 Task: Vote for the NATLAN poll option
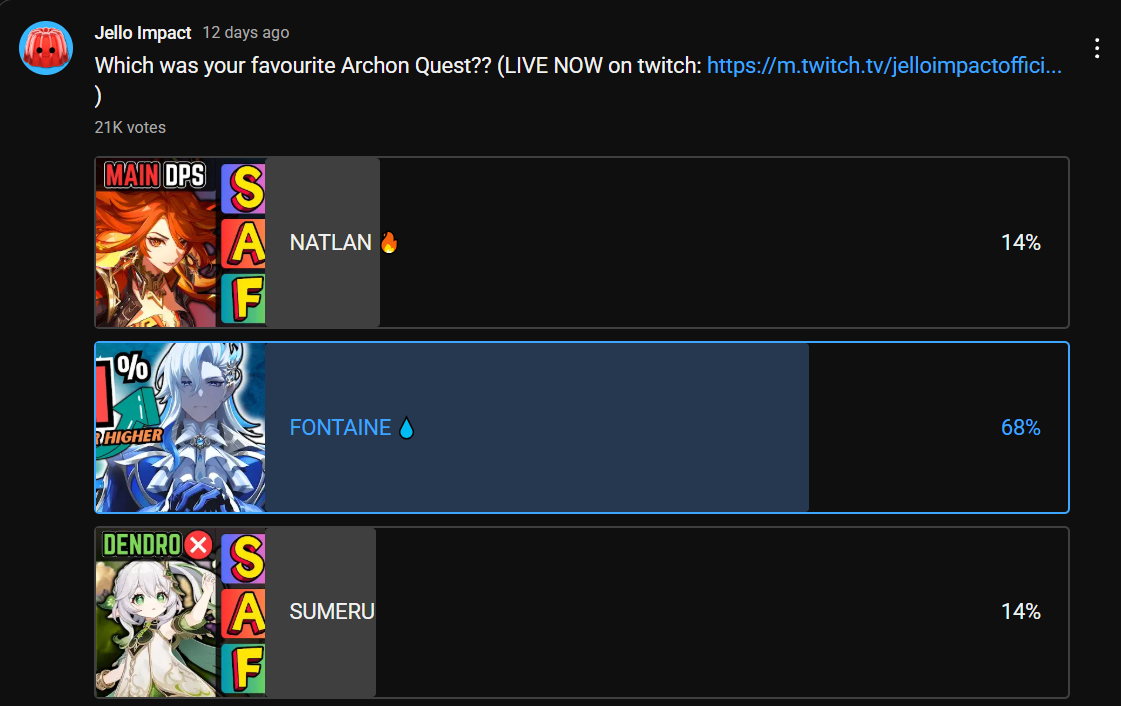pos(582,242)
